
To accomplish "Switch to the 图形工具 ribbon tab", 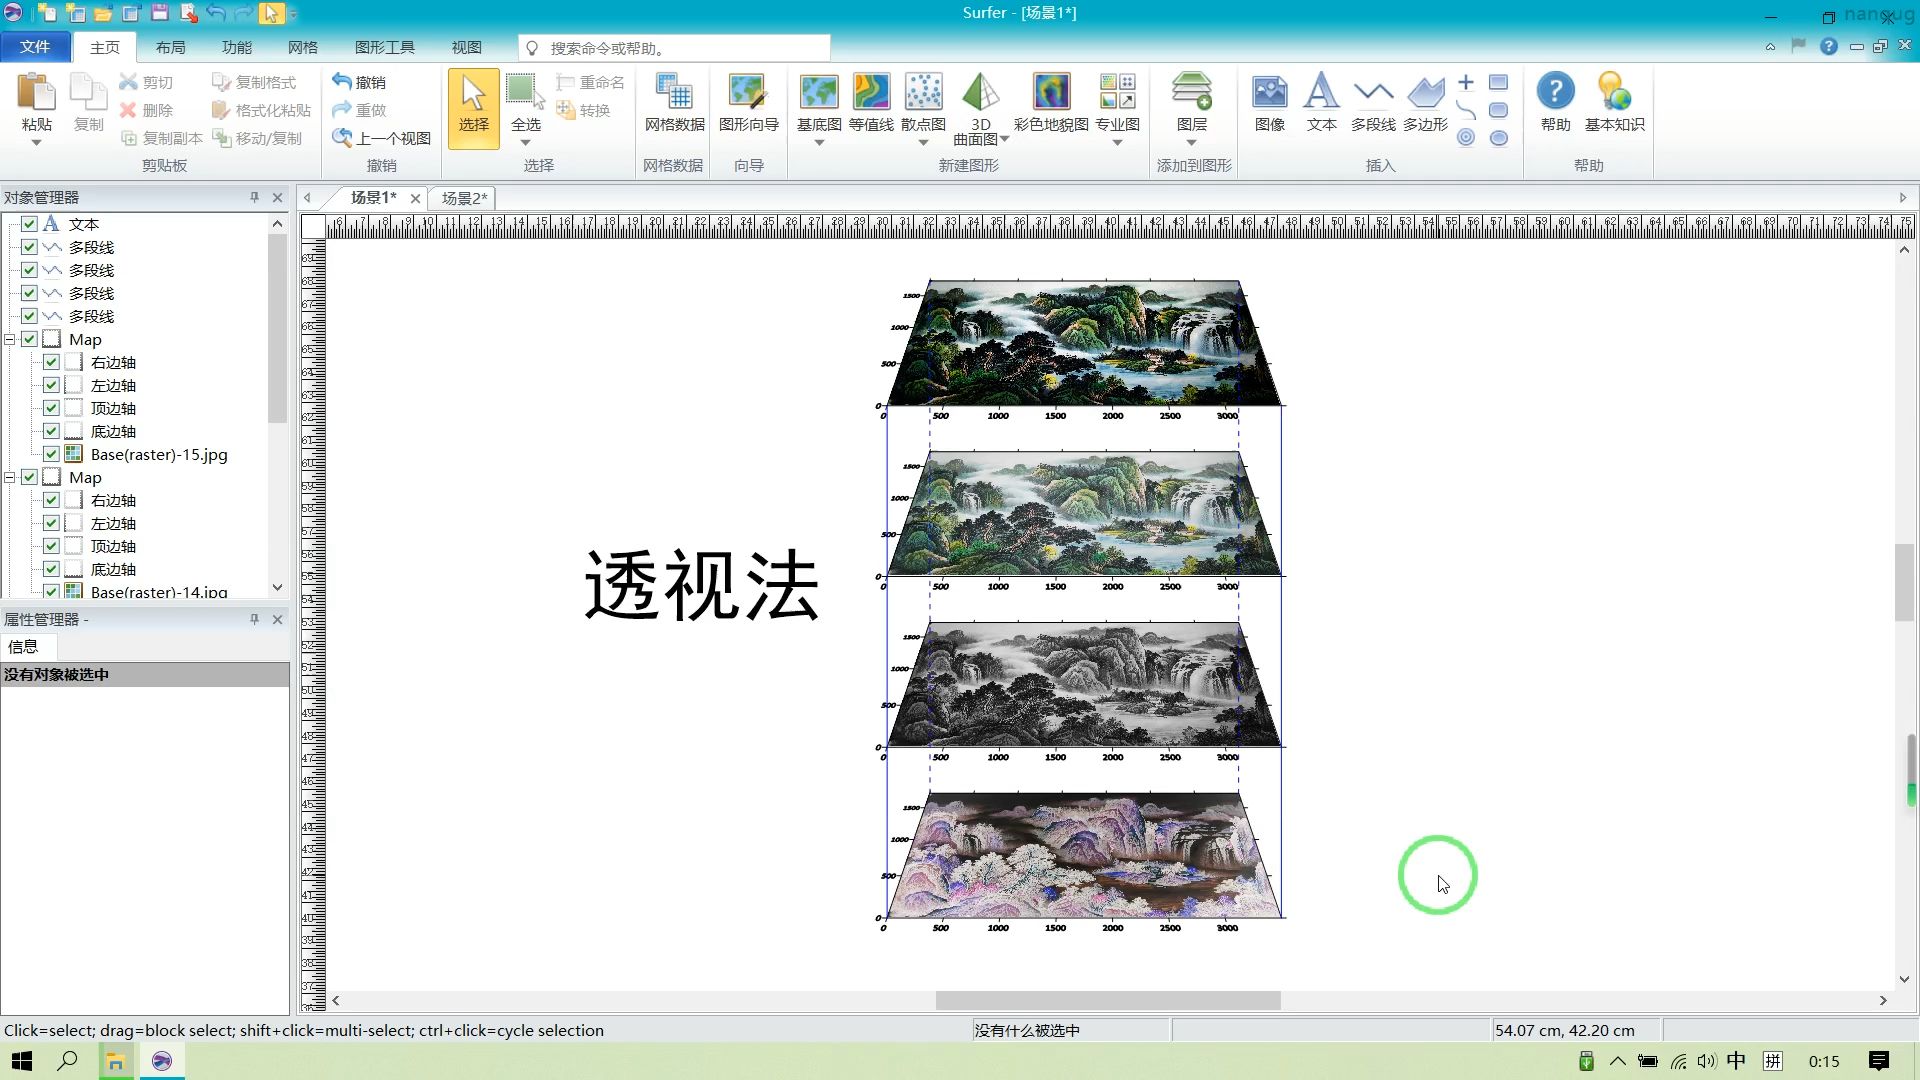I will coord(385,47).
